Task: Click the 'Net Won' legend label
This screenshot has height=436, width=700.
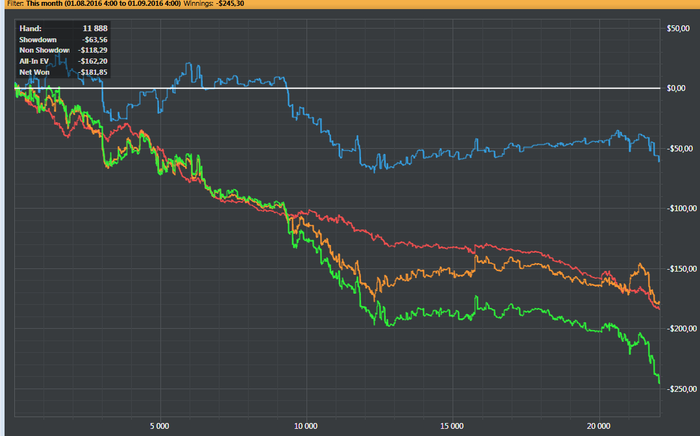Action: point(34,72)
